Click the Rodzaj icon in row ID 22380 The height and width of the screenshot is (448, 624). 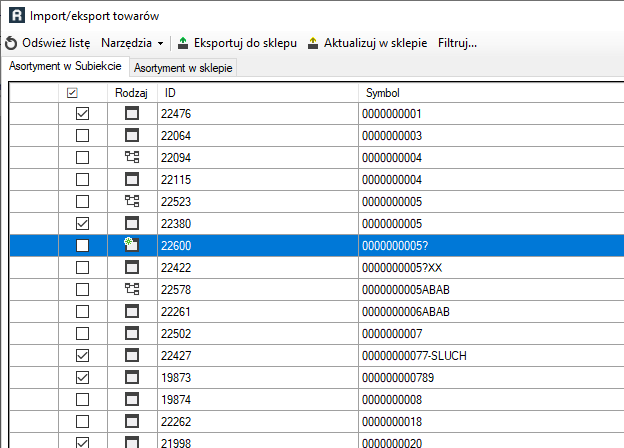coord(132,223)
